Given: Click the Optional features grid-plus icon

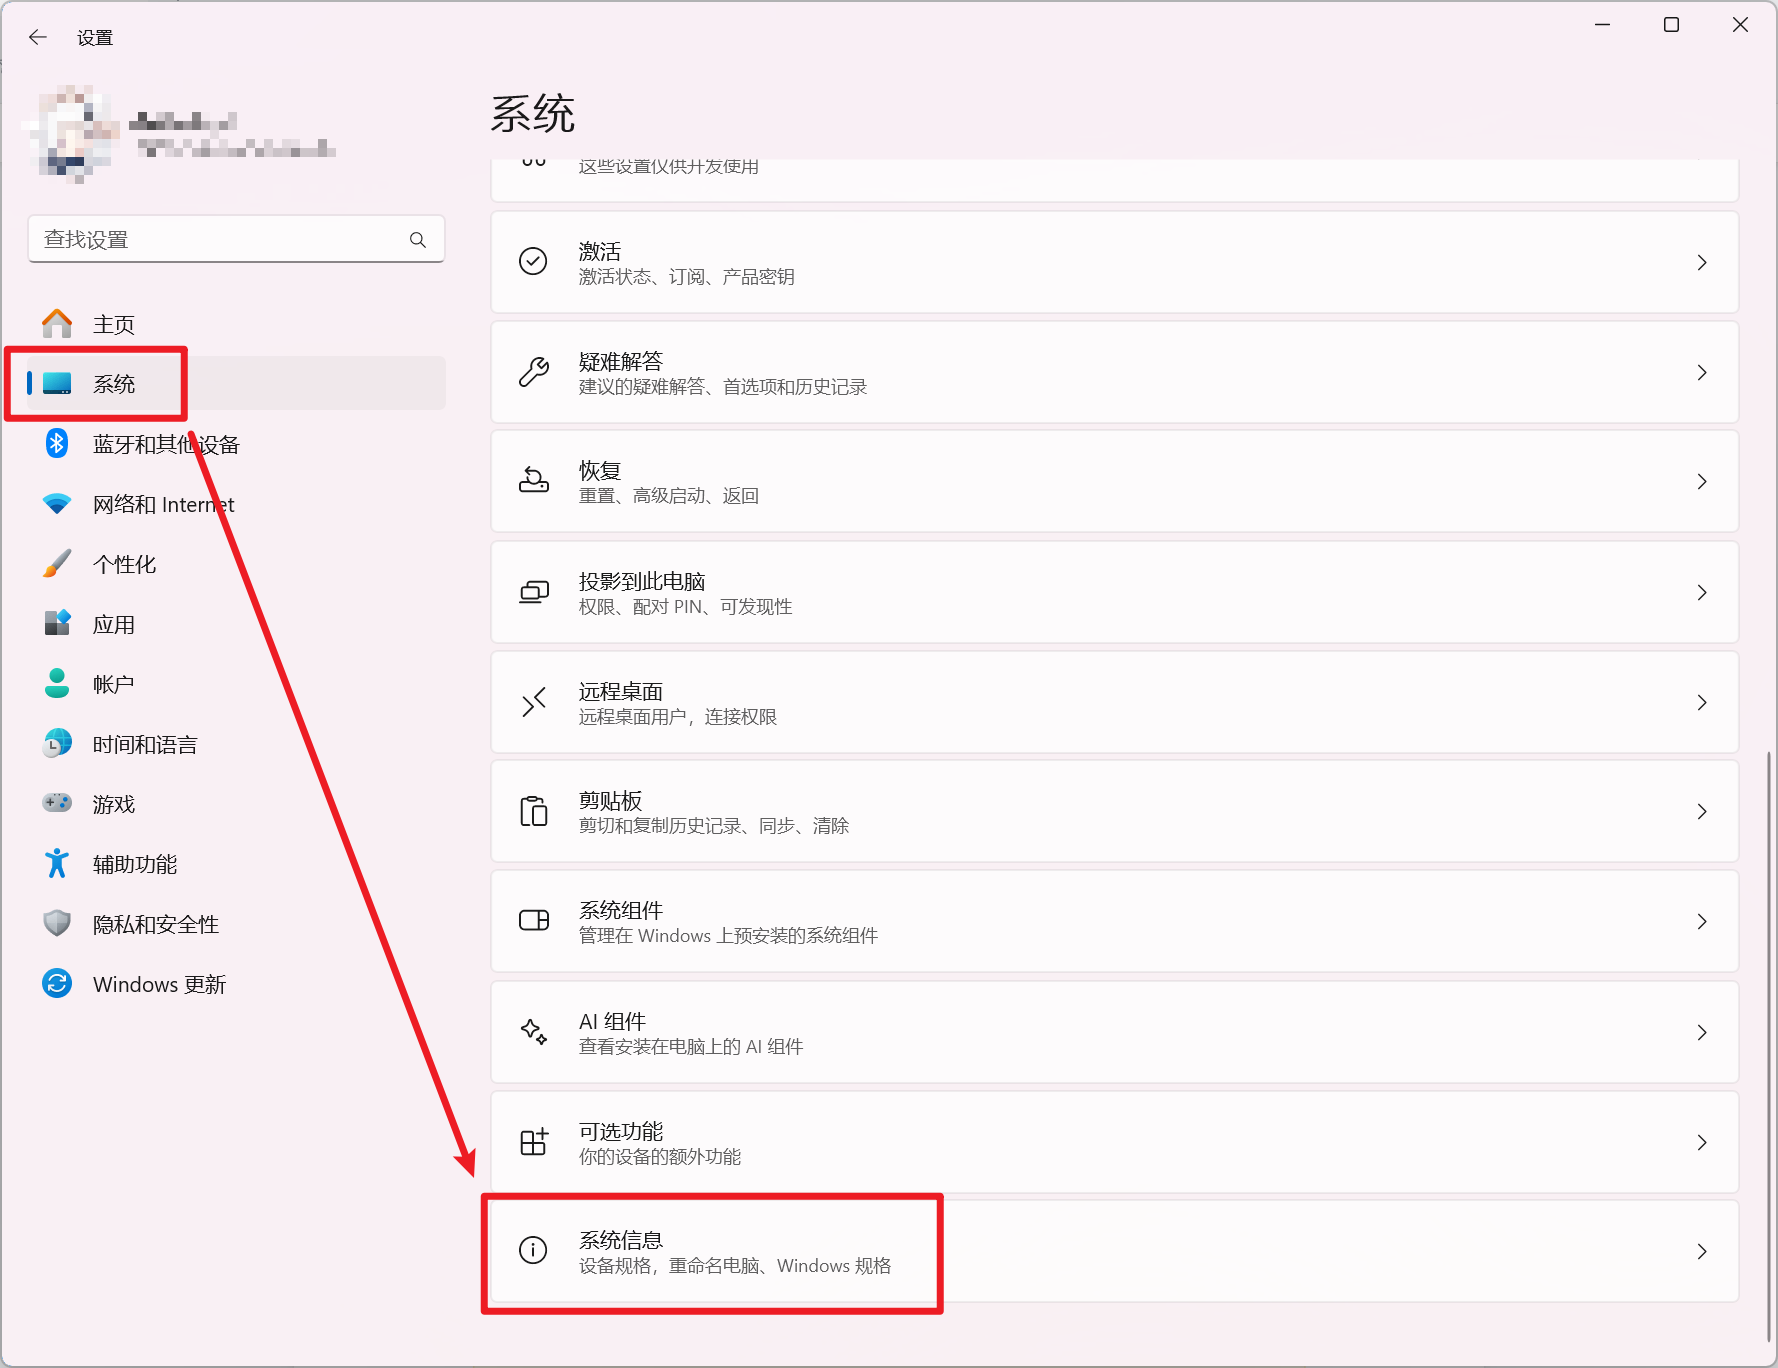Looking at the screenshot, I should pos(534,1141).
